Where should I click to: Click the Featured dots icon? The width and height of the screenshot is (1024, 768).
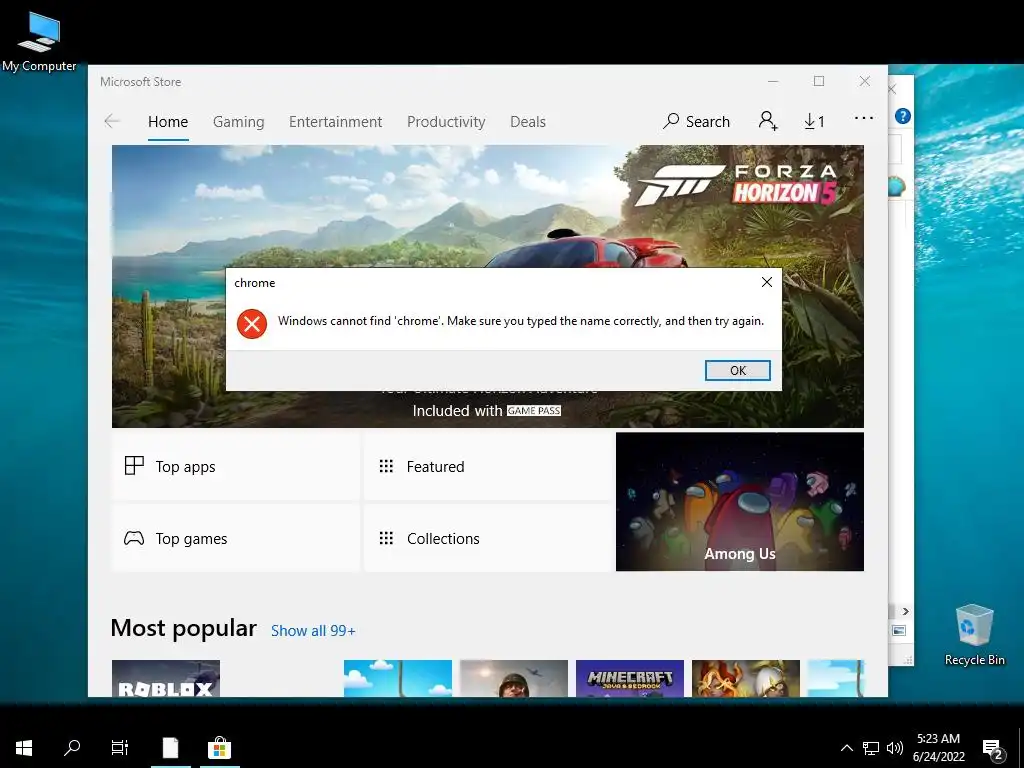tap(386, 466)
